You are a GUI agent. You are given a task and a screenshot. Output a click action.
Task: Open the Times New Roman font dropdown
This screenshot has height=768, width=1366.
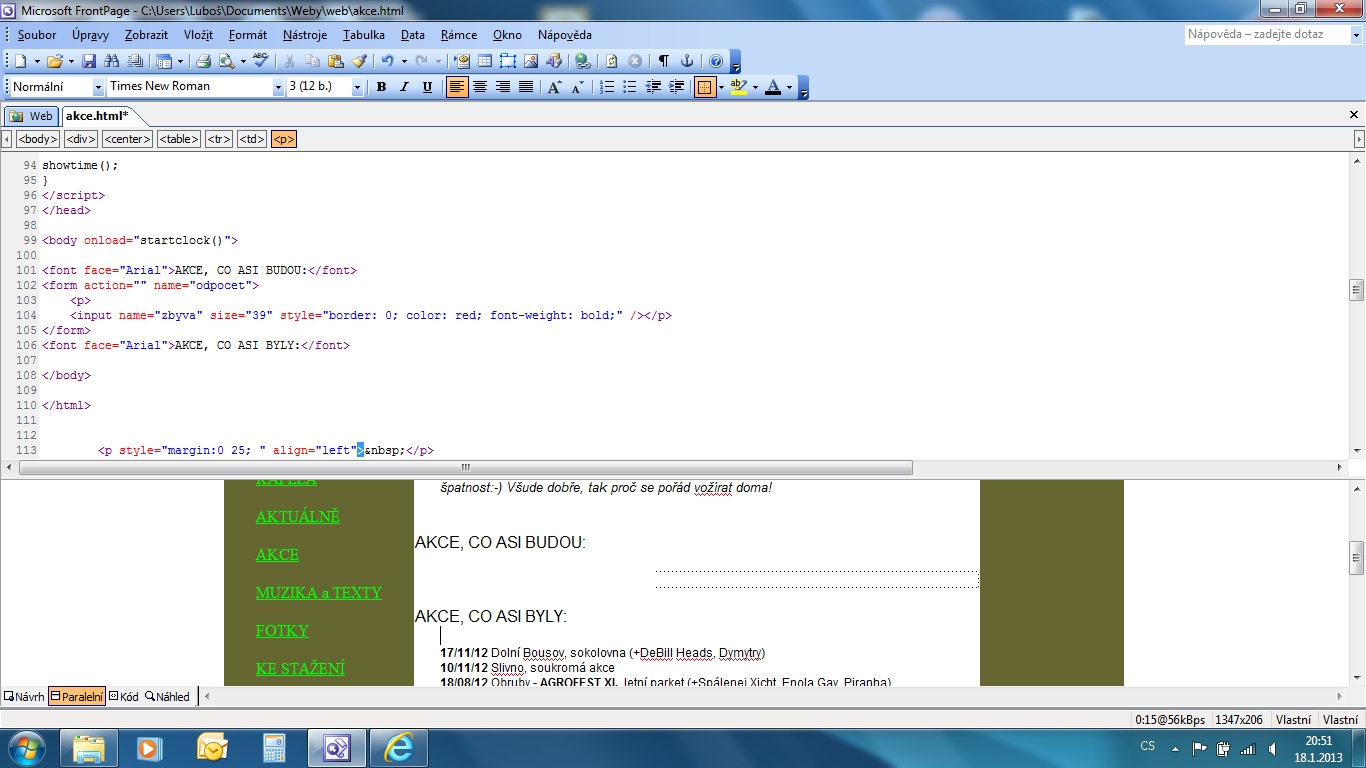[x=278, y=87]
